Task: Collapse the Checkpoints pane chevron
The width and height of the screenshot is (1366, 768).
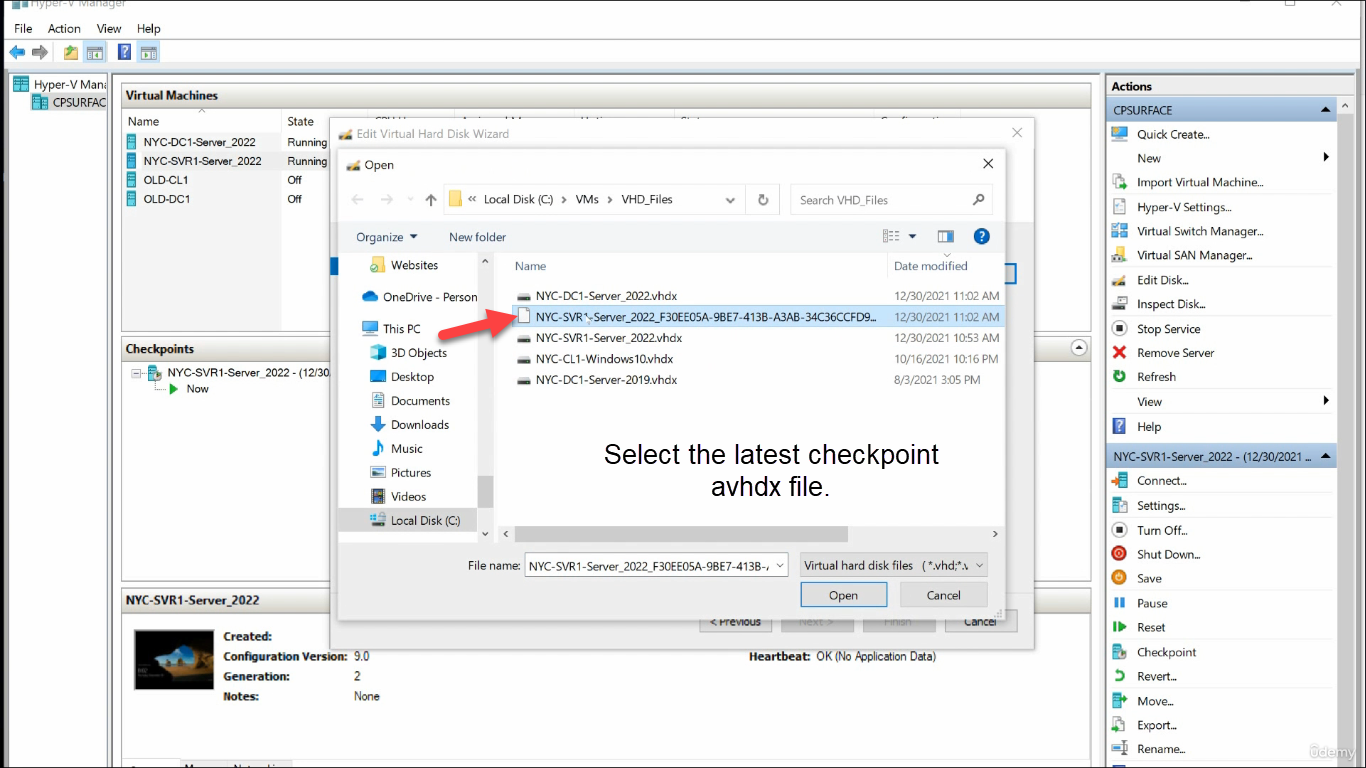Action: tap(1079, 348)
